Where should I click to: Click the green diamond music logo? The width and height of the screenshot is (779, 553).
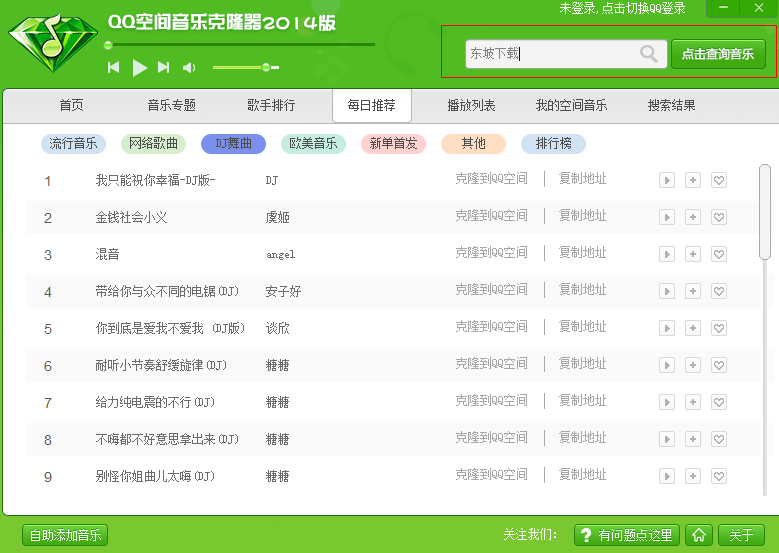click(x=53, y=44)
